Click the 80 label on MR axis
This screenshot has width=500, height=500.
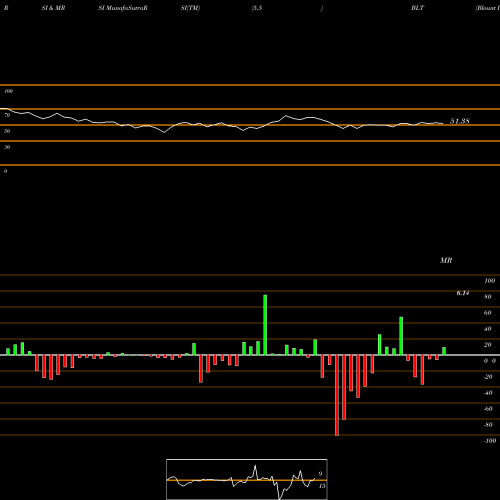click(488, 297)
